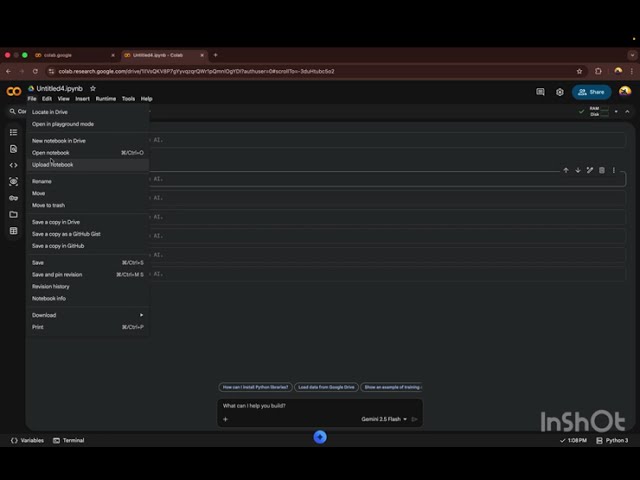Open the File menu
This screenshot has width=640, height=480.
pos(32,99)
